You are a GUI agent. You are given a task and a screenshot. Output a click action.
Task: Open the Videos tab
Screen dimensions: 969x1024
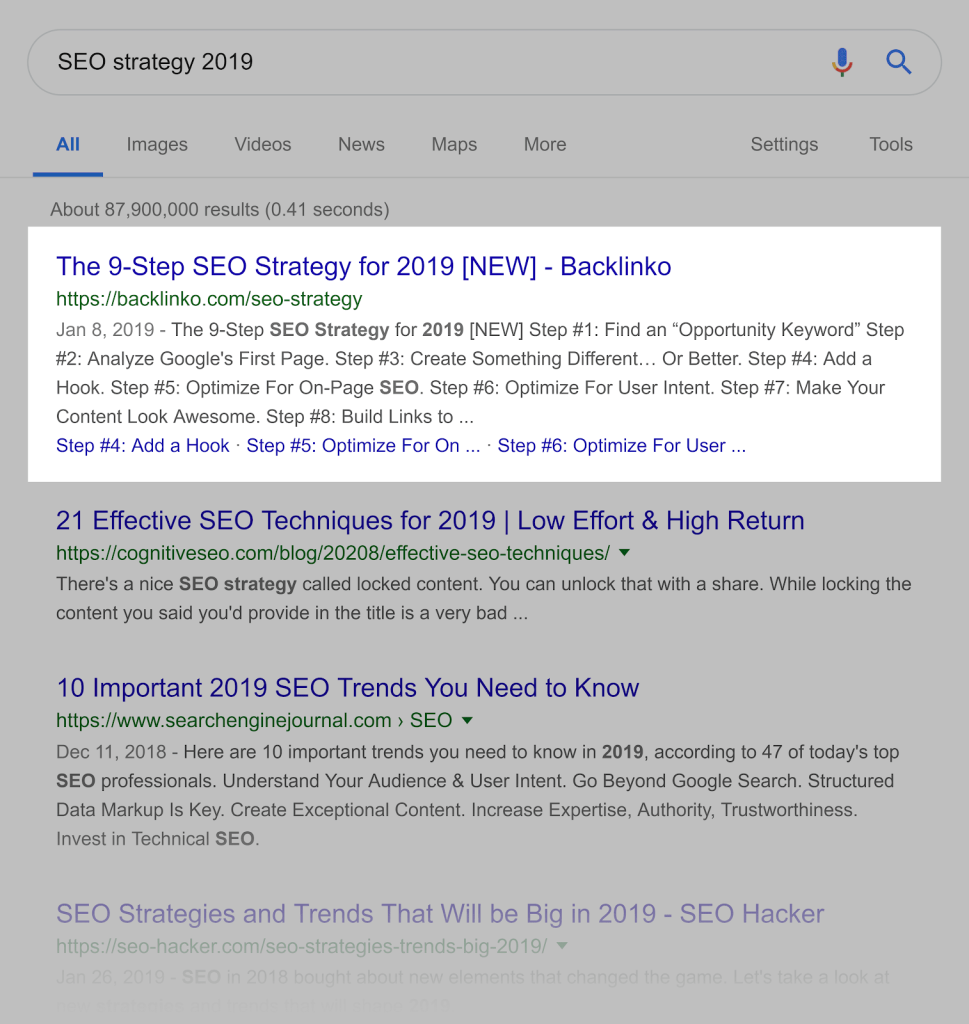click(263, 144)
